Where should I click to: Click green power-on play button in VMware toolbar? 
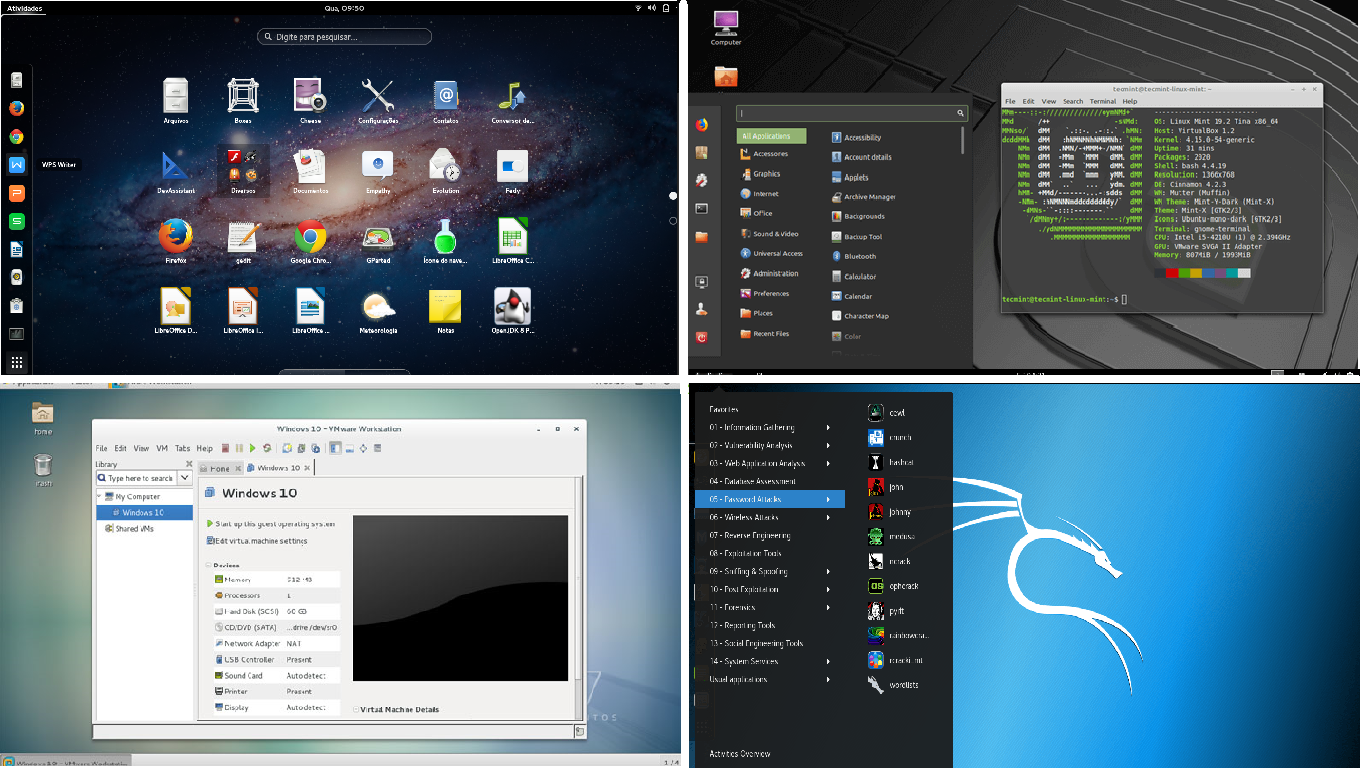coord(253,448)
